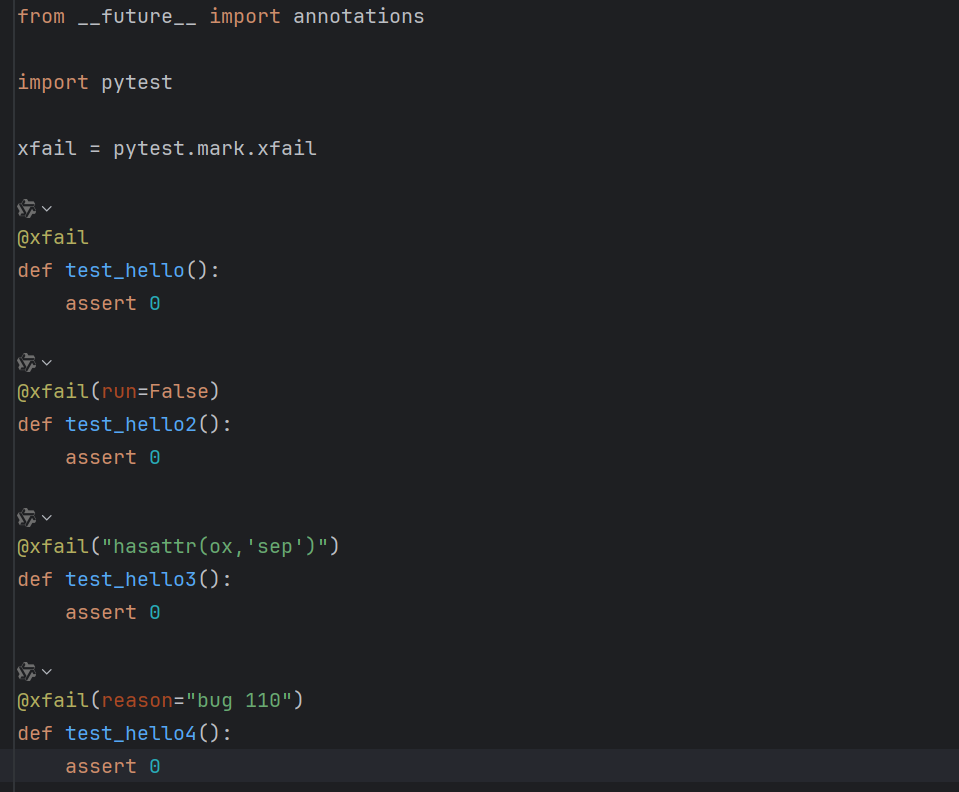Click the function name test_hello3
The width and height of the screenshot is (959, 792).
(131, 579)
